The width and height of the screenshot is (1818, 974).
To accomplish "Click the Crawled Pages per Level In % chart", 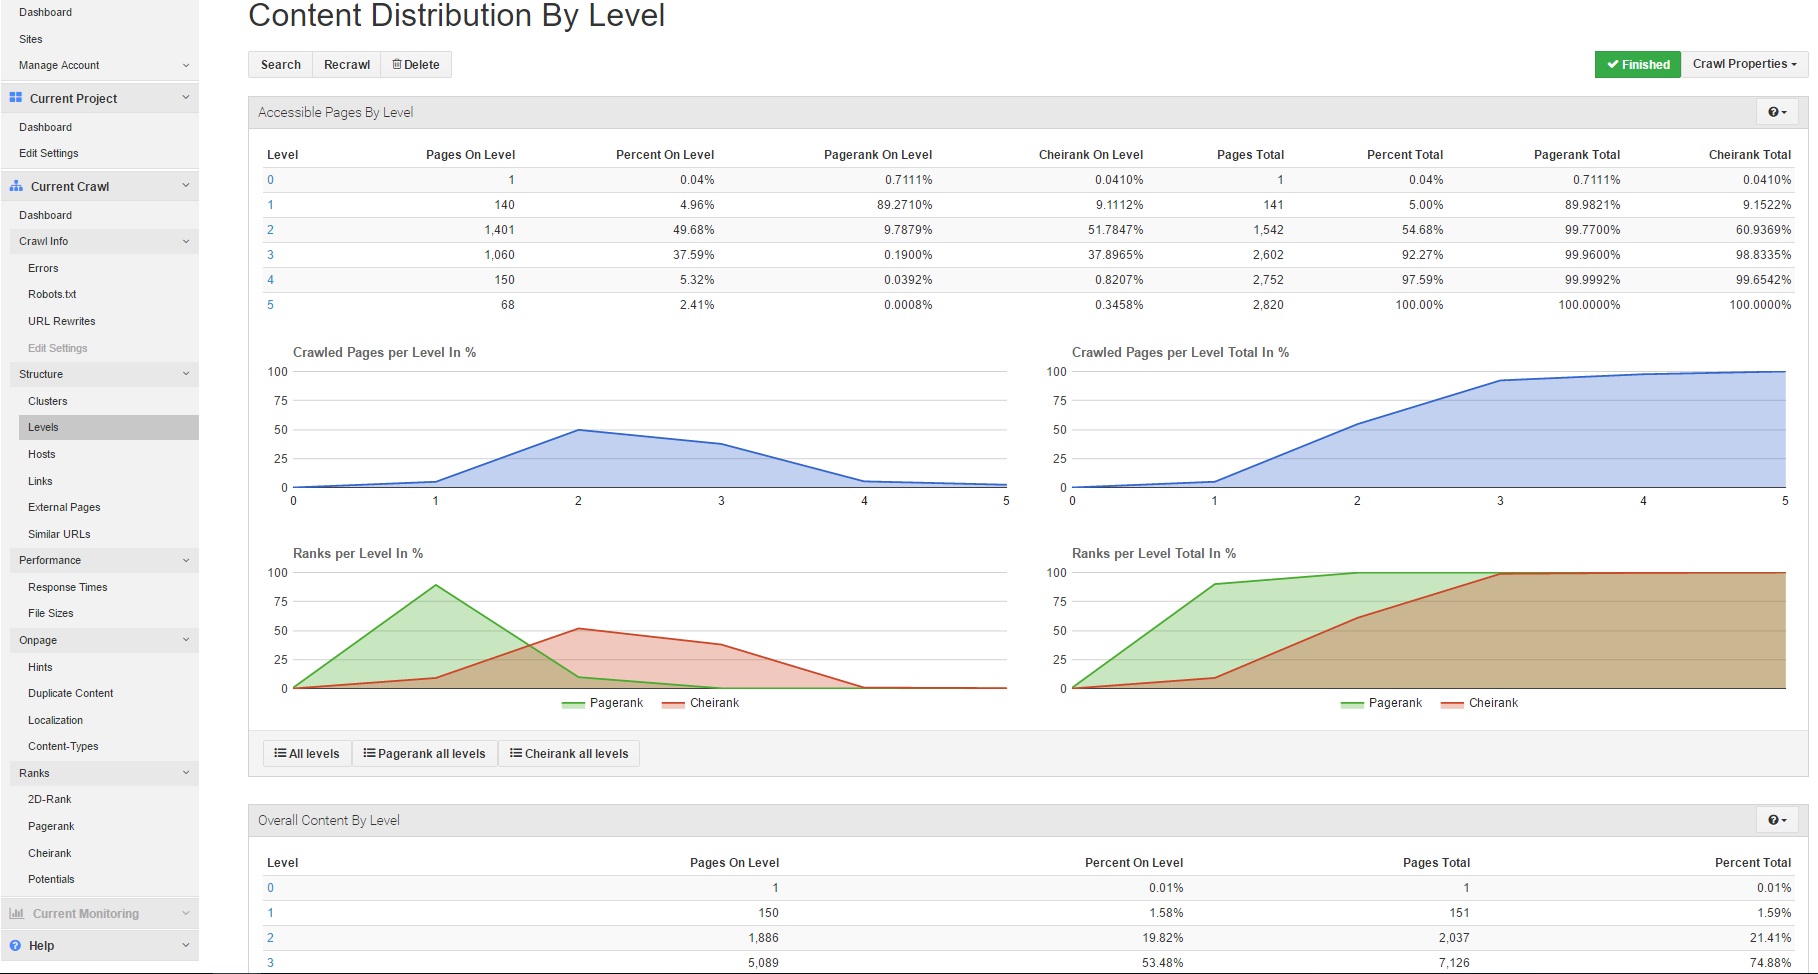I will pos(650,430).
